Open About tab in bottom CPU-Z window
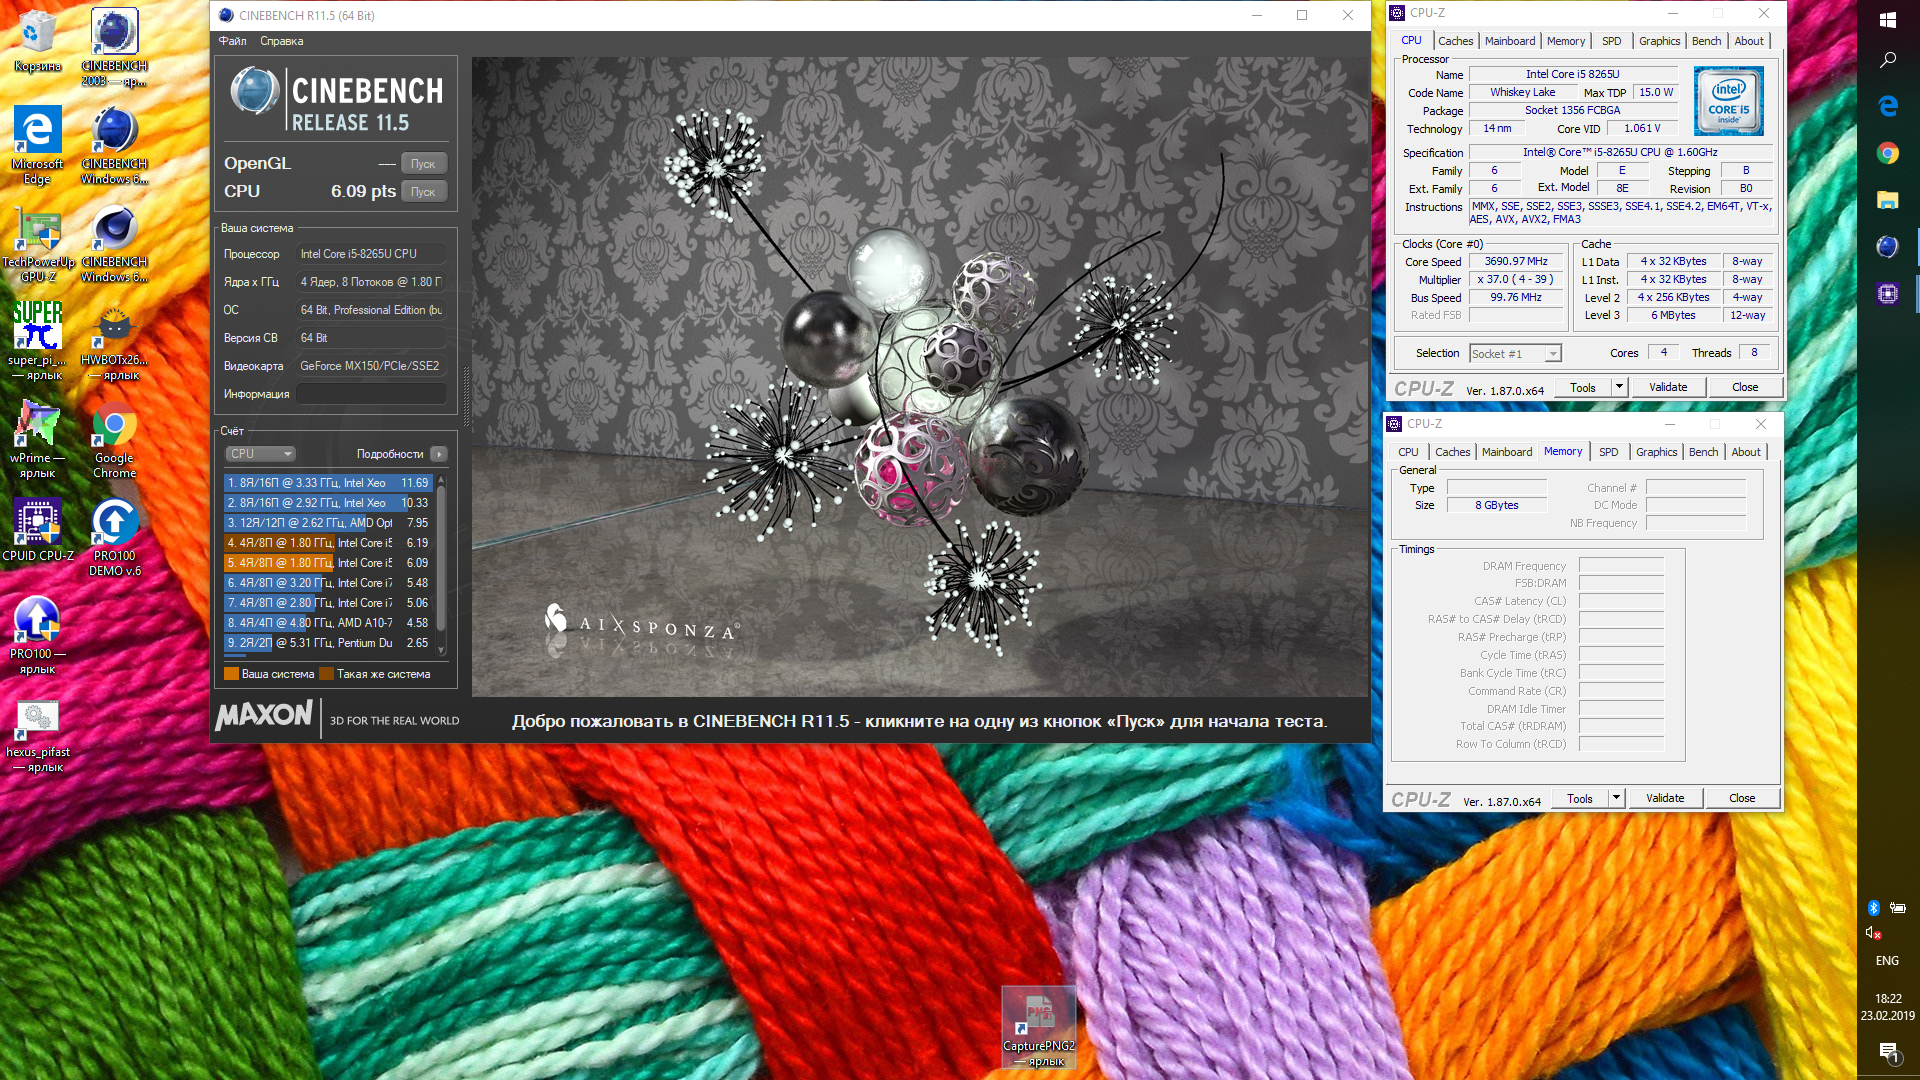The width and height of the screenshot is (1920, 1080). (1746, 452)
